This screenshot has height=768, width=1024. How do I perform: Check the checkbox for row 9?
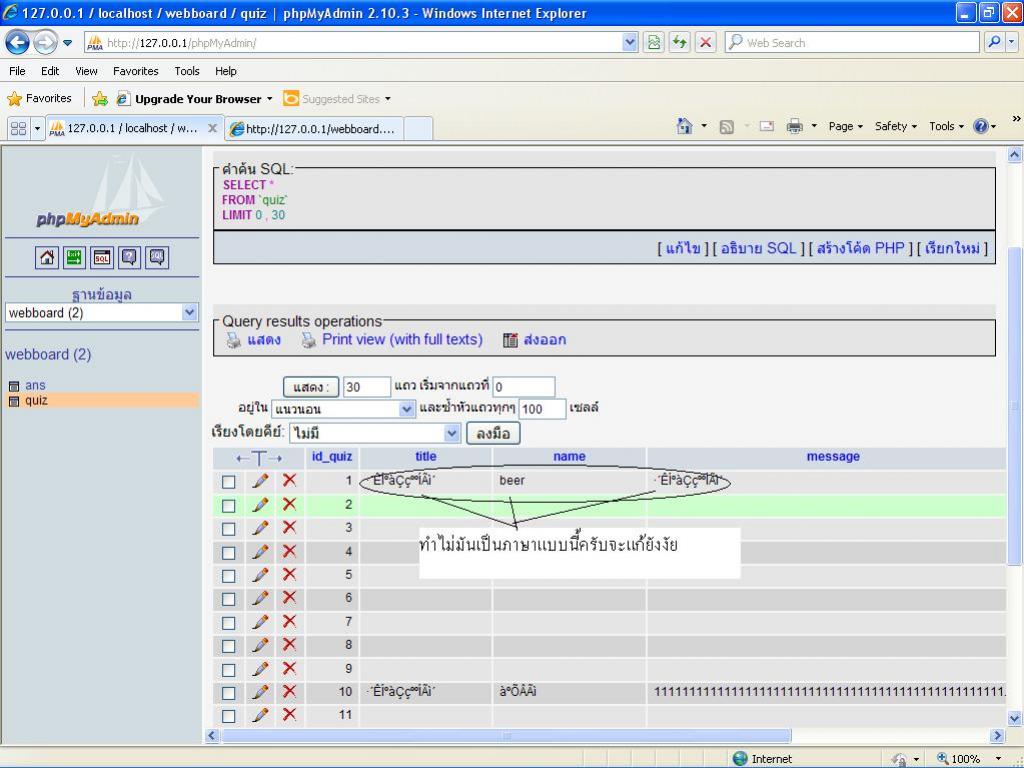coord(229,669)
